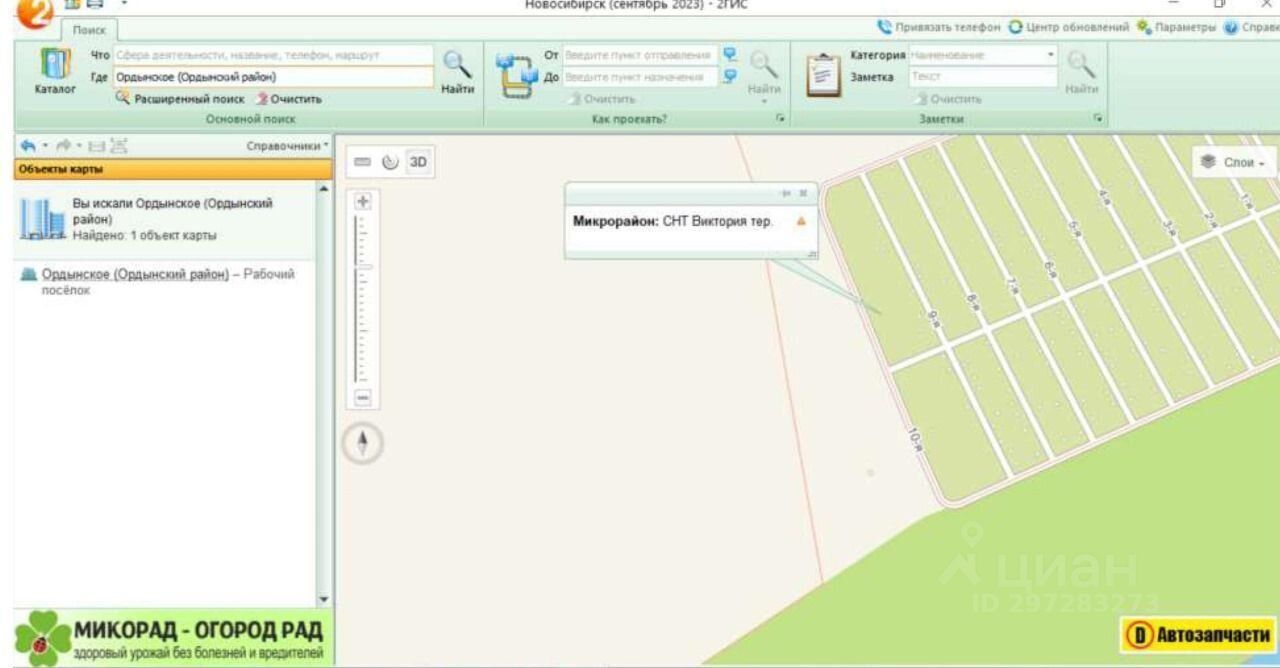Click the orange triangle in the callout
The image size is (1280, 668).
[x=800, y=222]
